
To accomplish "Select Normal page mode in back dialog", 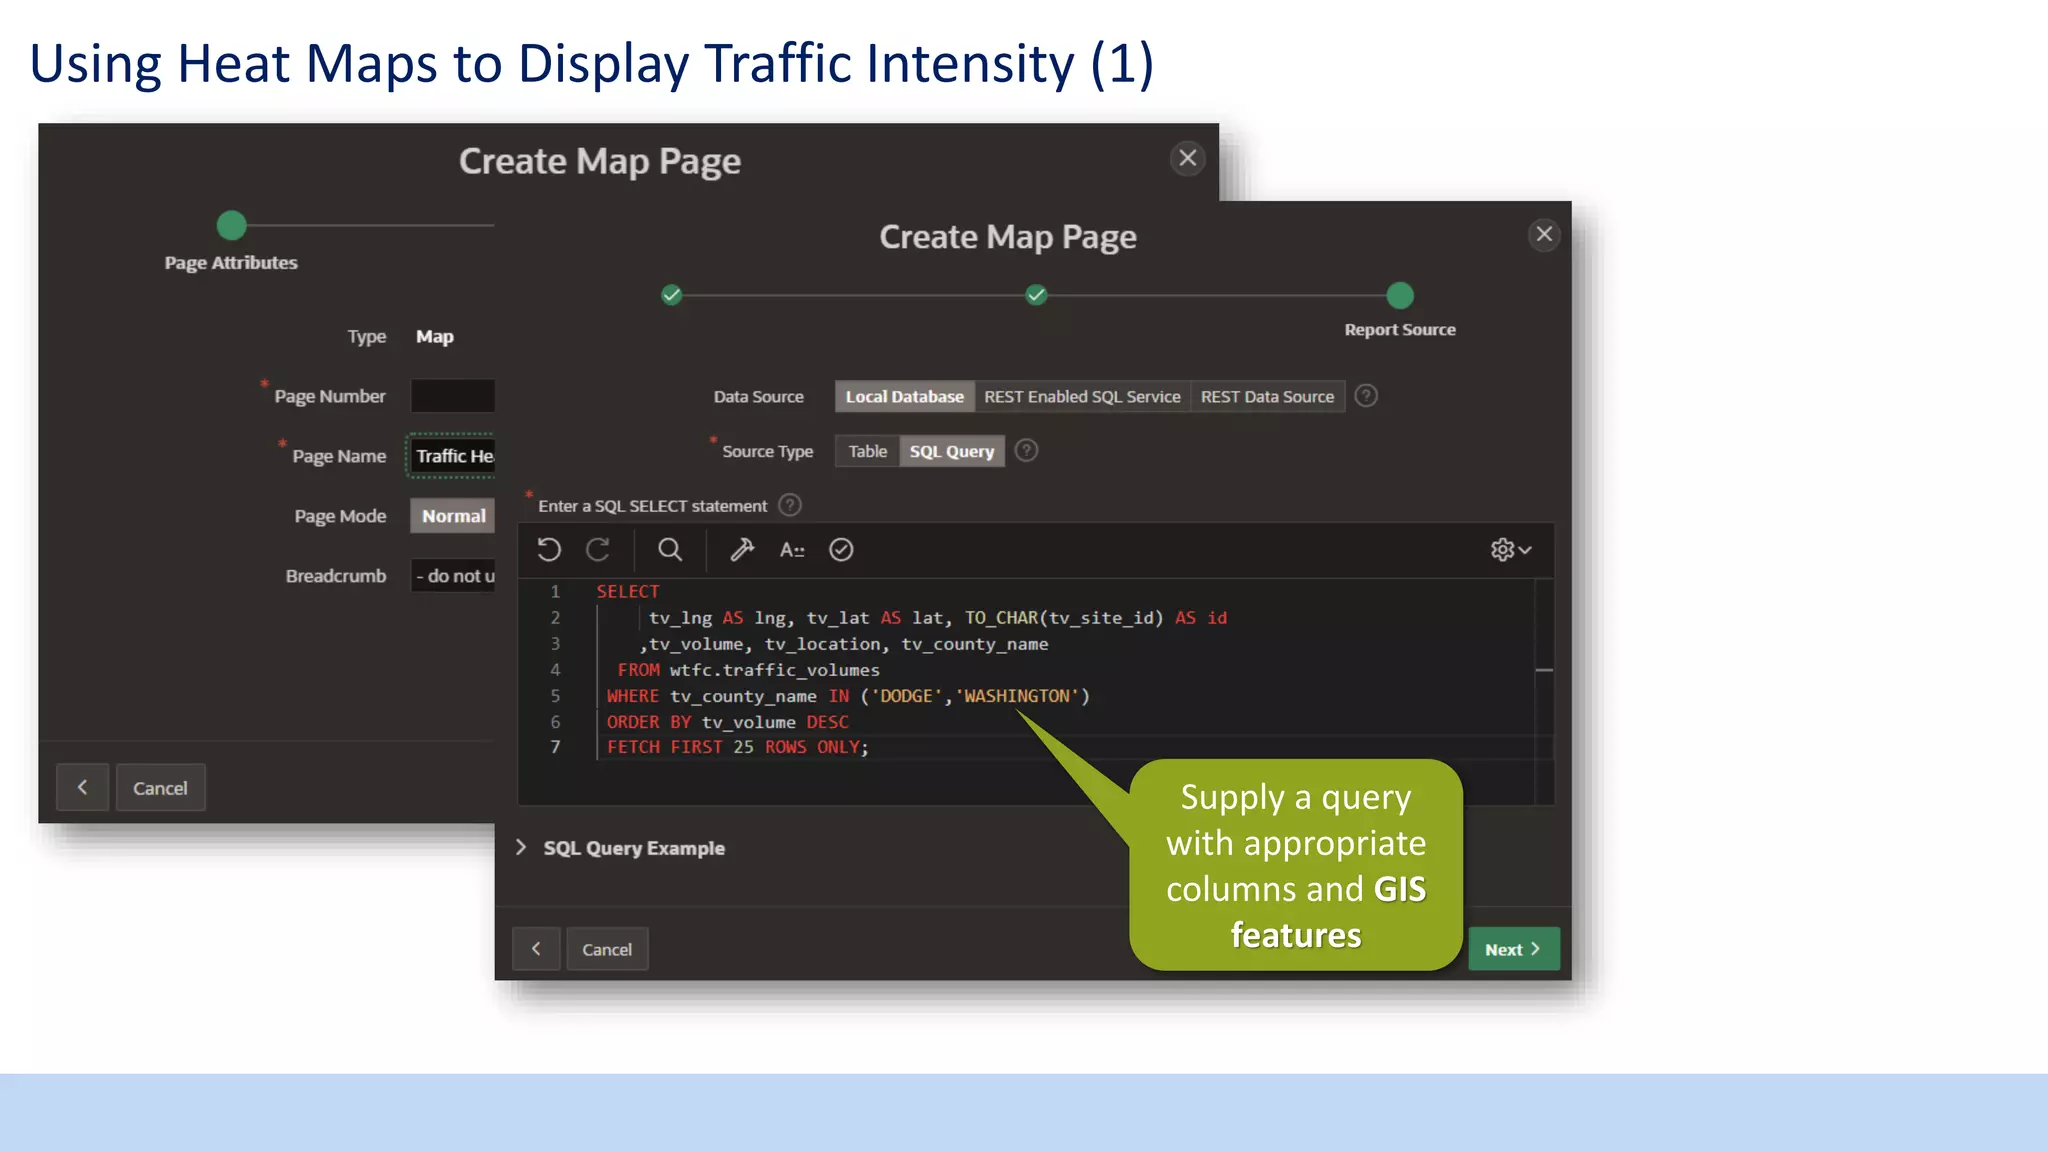I will [x=453, y=516].
